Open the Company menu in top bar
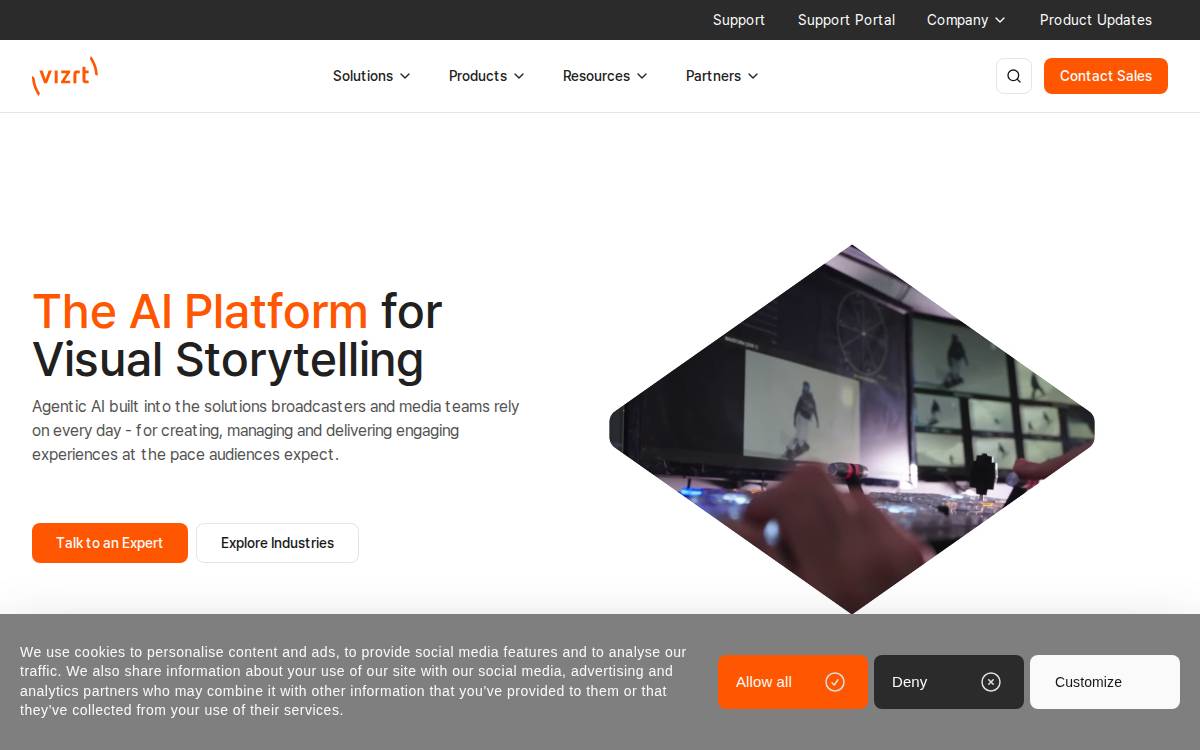The height and width of the screenshot is (750, 1200). point(966,20)
